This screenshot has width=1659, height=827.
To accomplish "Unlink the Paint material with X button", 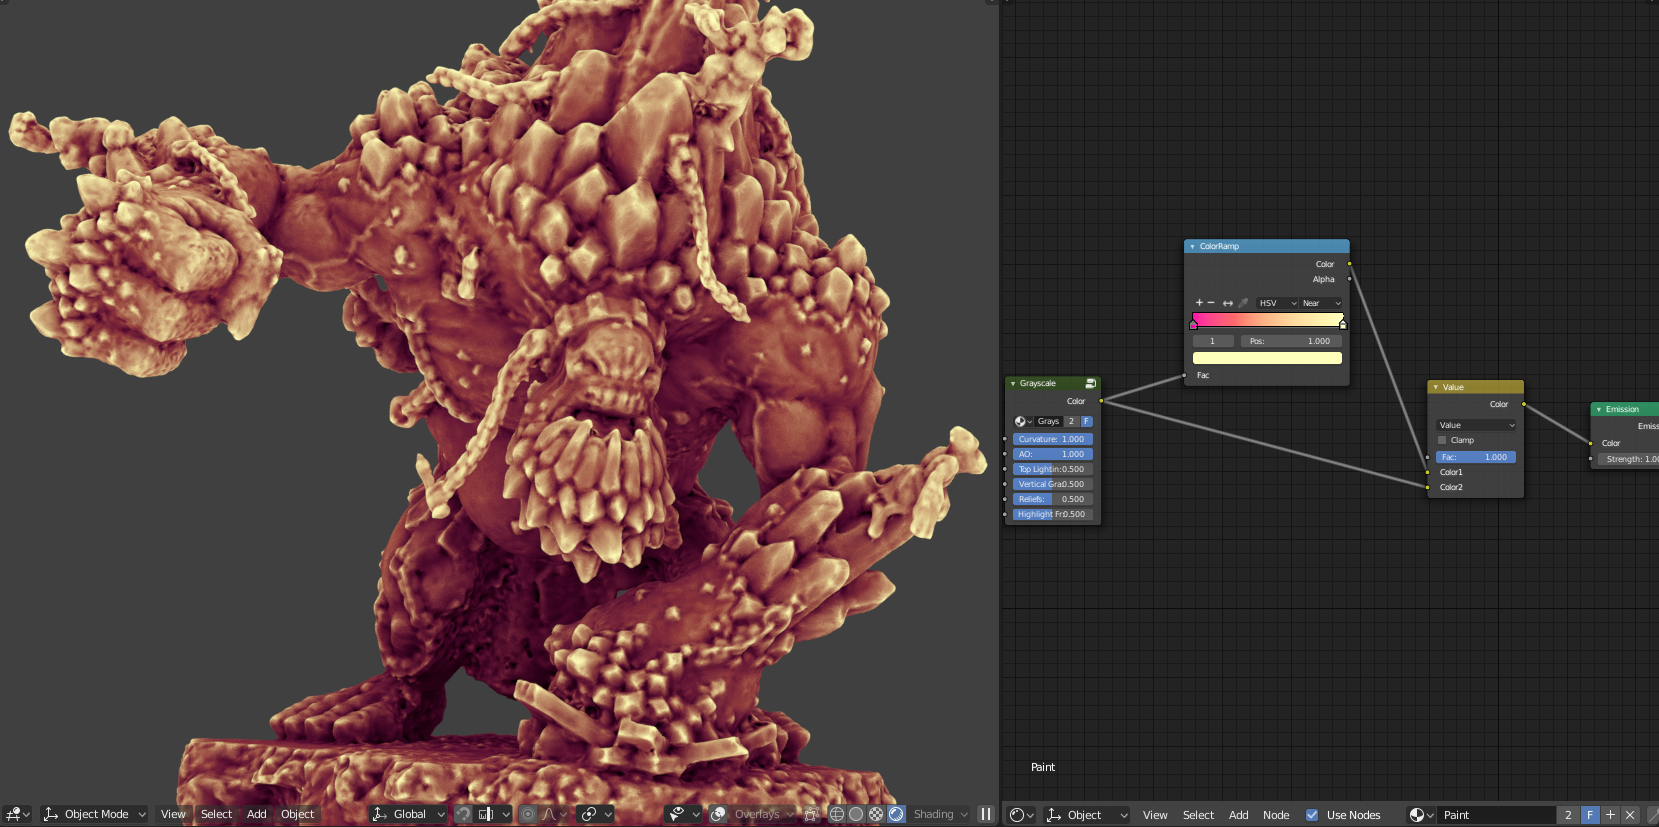I will pos(1630,815).
